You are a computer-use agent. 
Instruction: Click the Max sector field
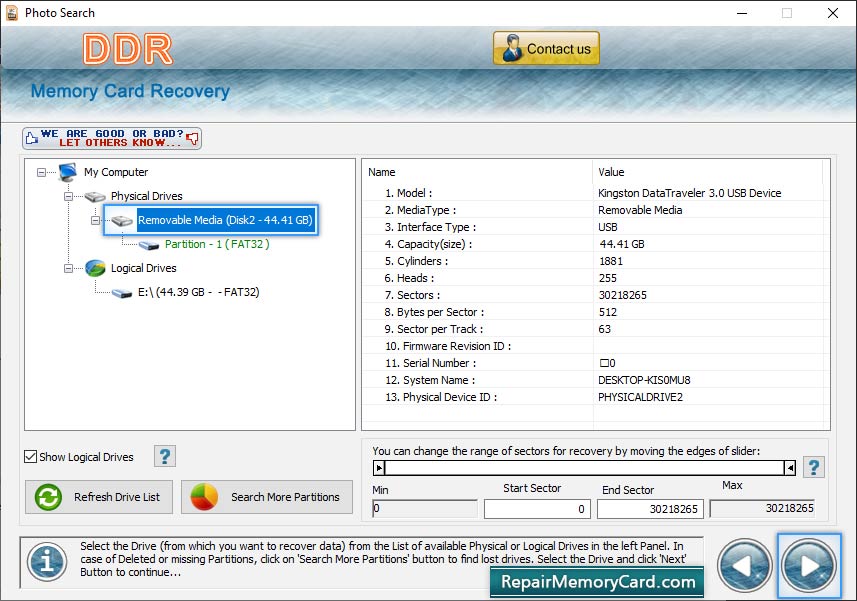762,509
